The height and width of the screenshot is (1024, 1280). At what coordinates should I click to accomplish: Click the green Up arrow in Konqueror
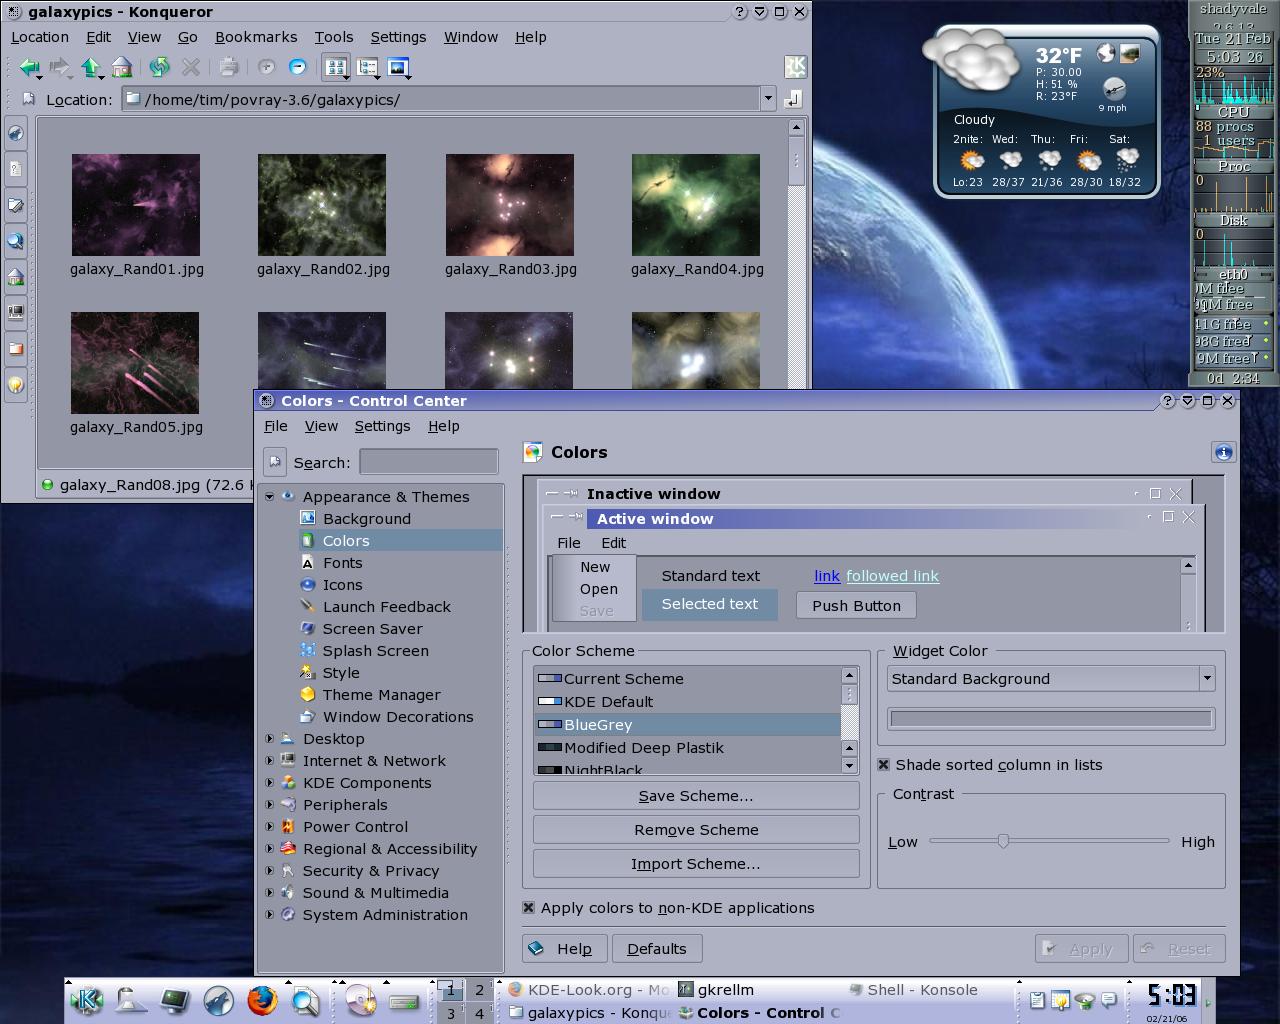pyautogui.click(x=91, y=68)
